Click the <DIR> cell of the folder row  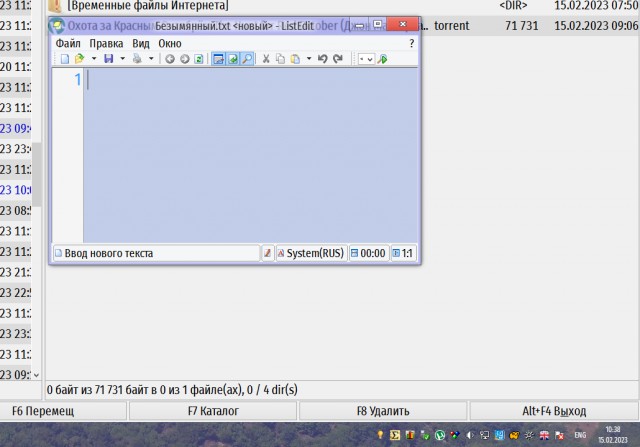[513, 6]
